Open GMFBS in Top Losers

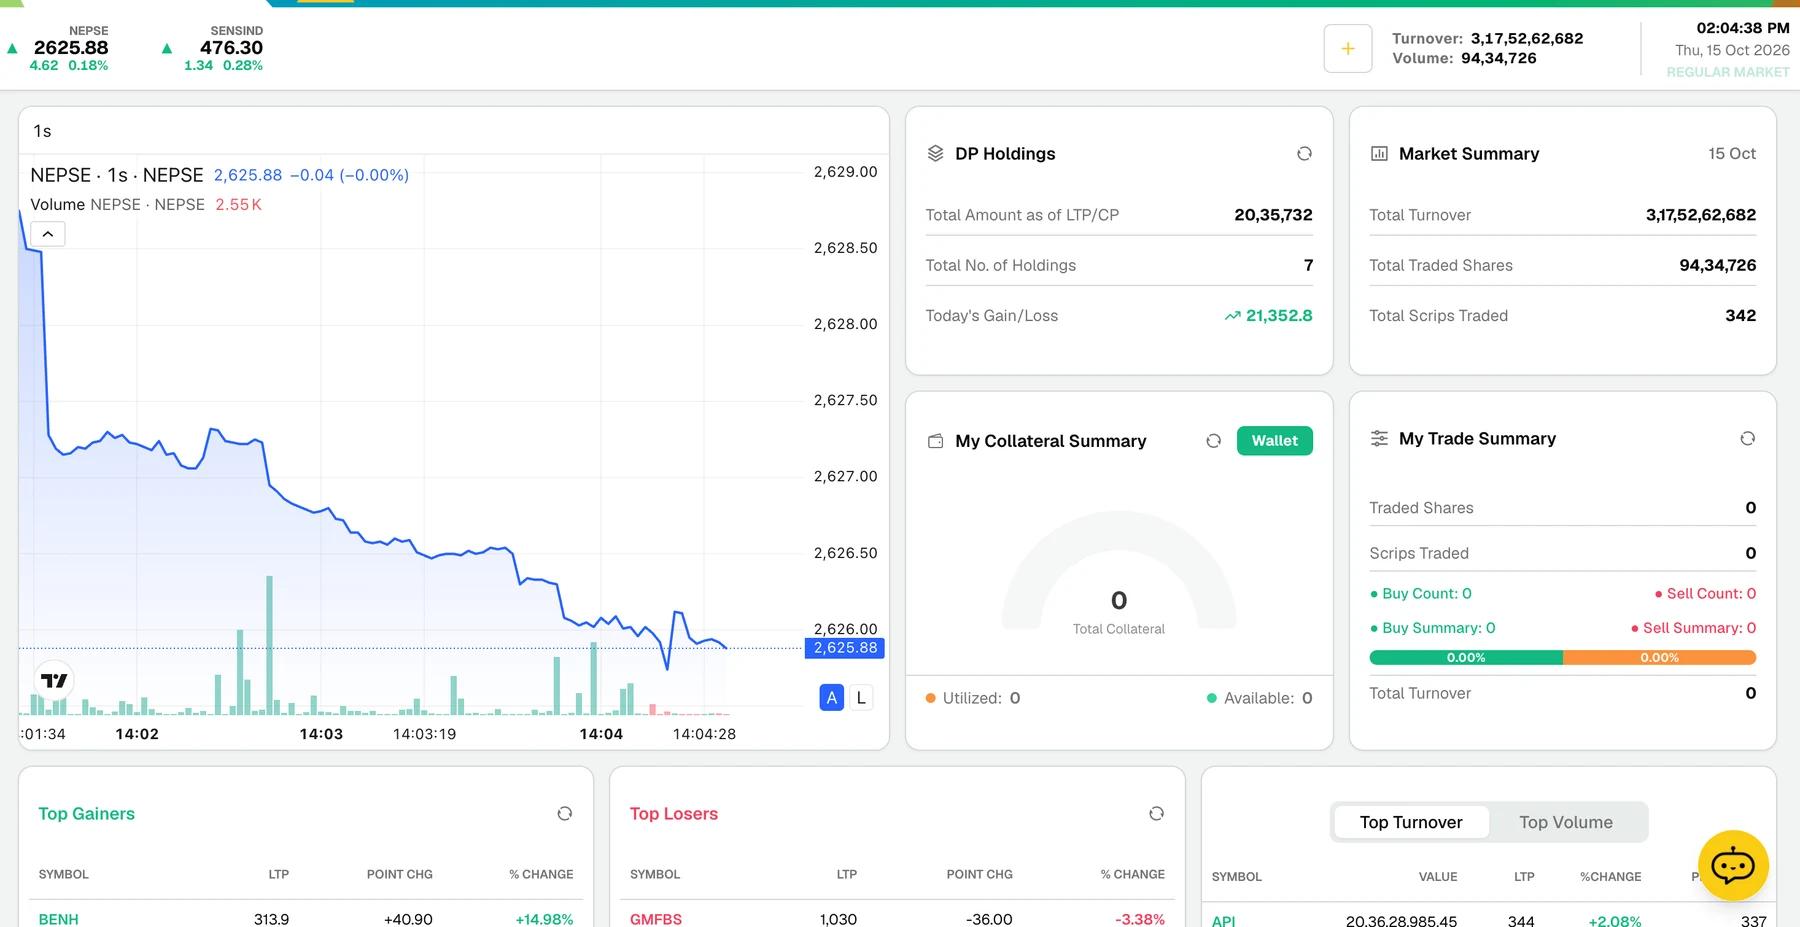(656, 919)
